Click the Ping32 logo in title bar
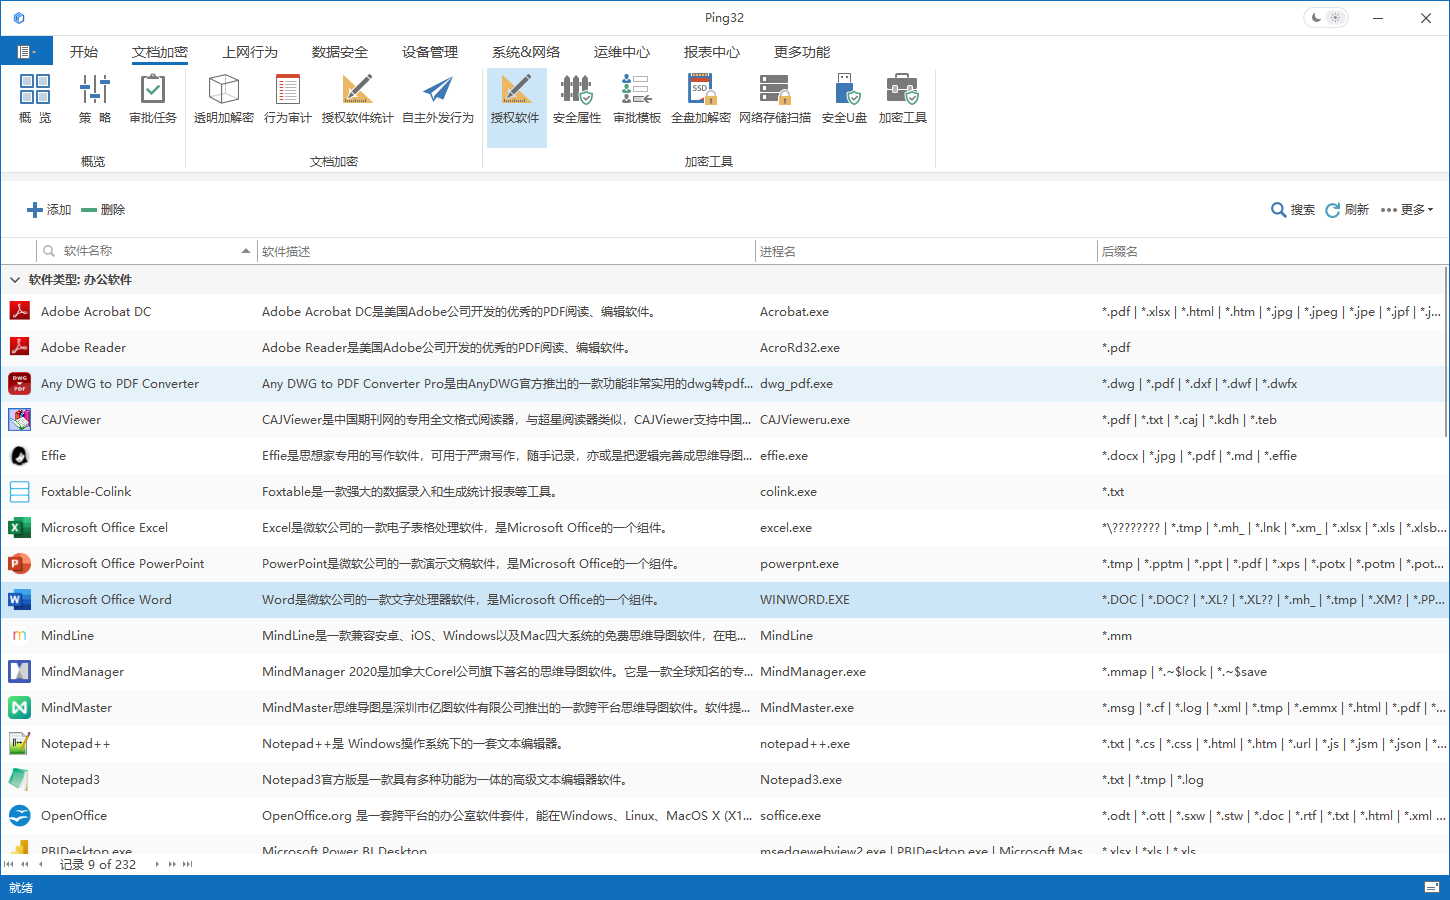Image resolution: width=1450 pixels, height=900 pixels. pyautogui.click(x=18, y=18)
